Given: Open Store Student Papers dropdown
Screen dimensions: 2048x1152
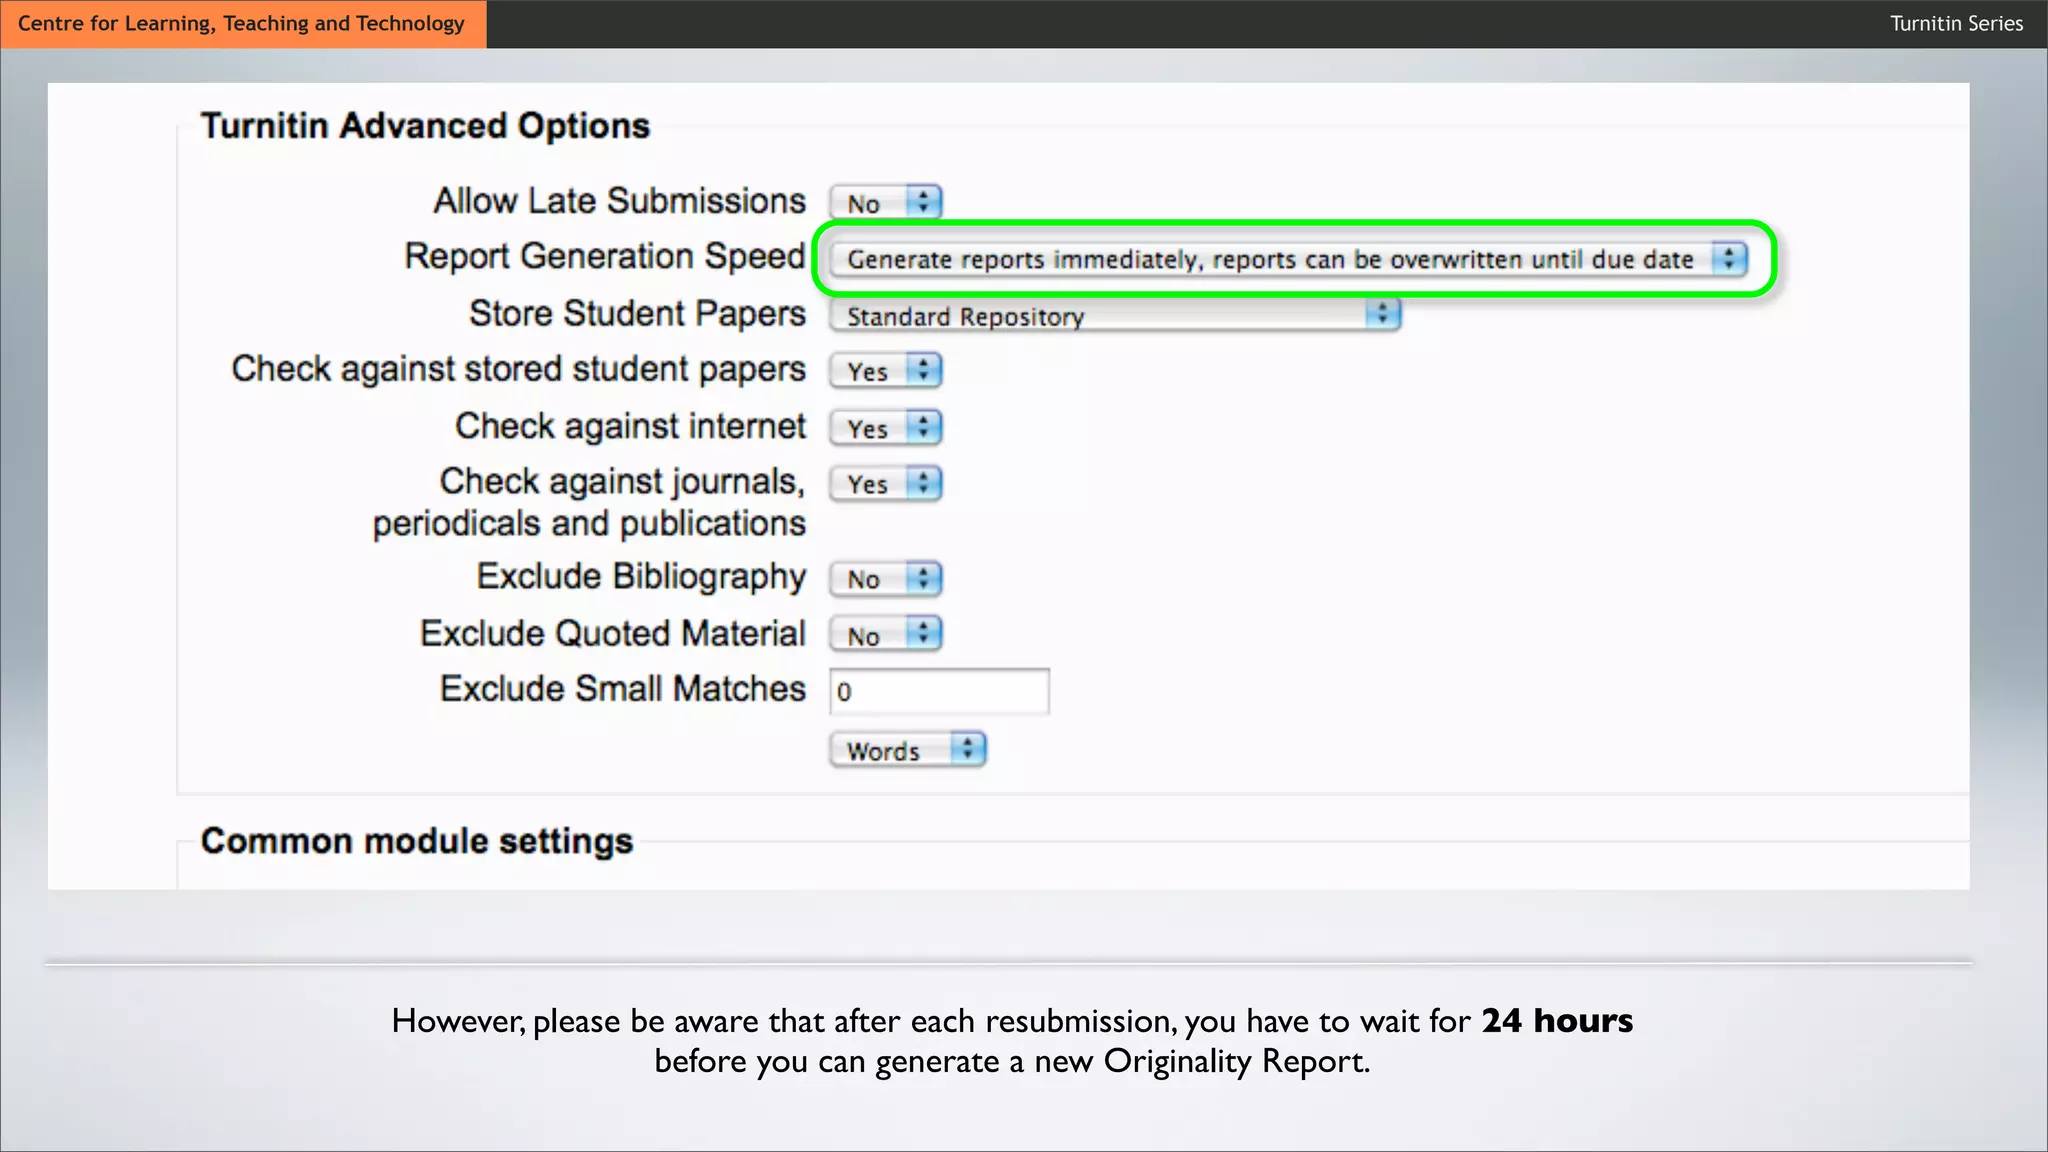Looking at the screenshot, I should pos(1100,316).
